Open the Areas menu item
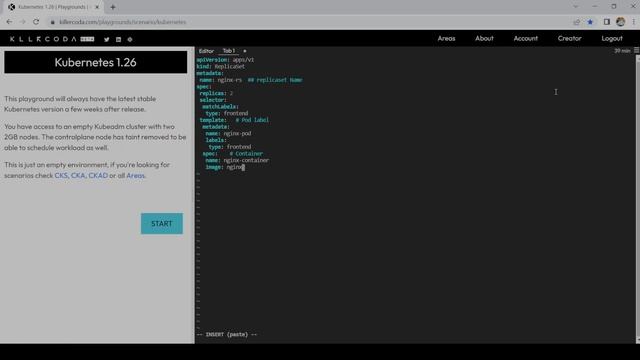This screenshot has width=640, height=360. coord(446,38)
